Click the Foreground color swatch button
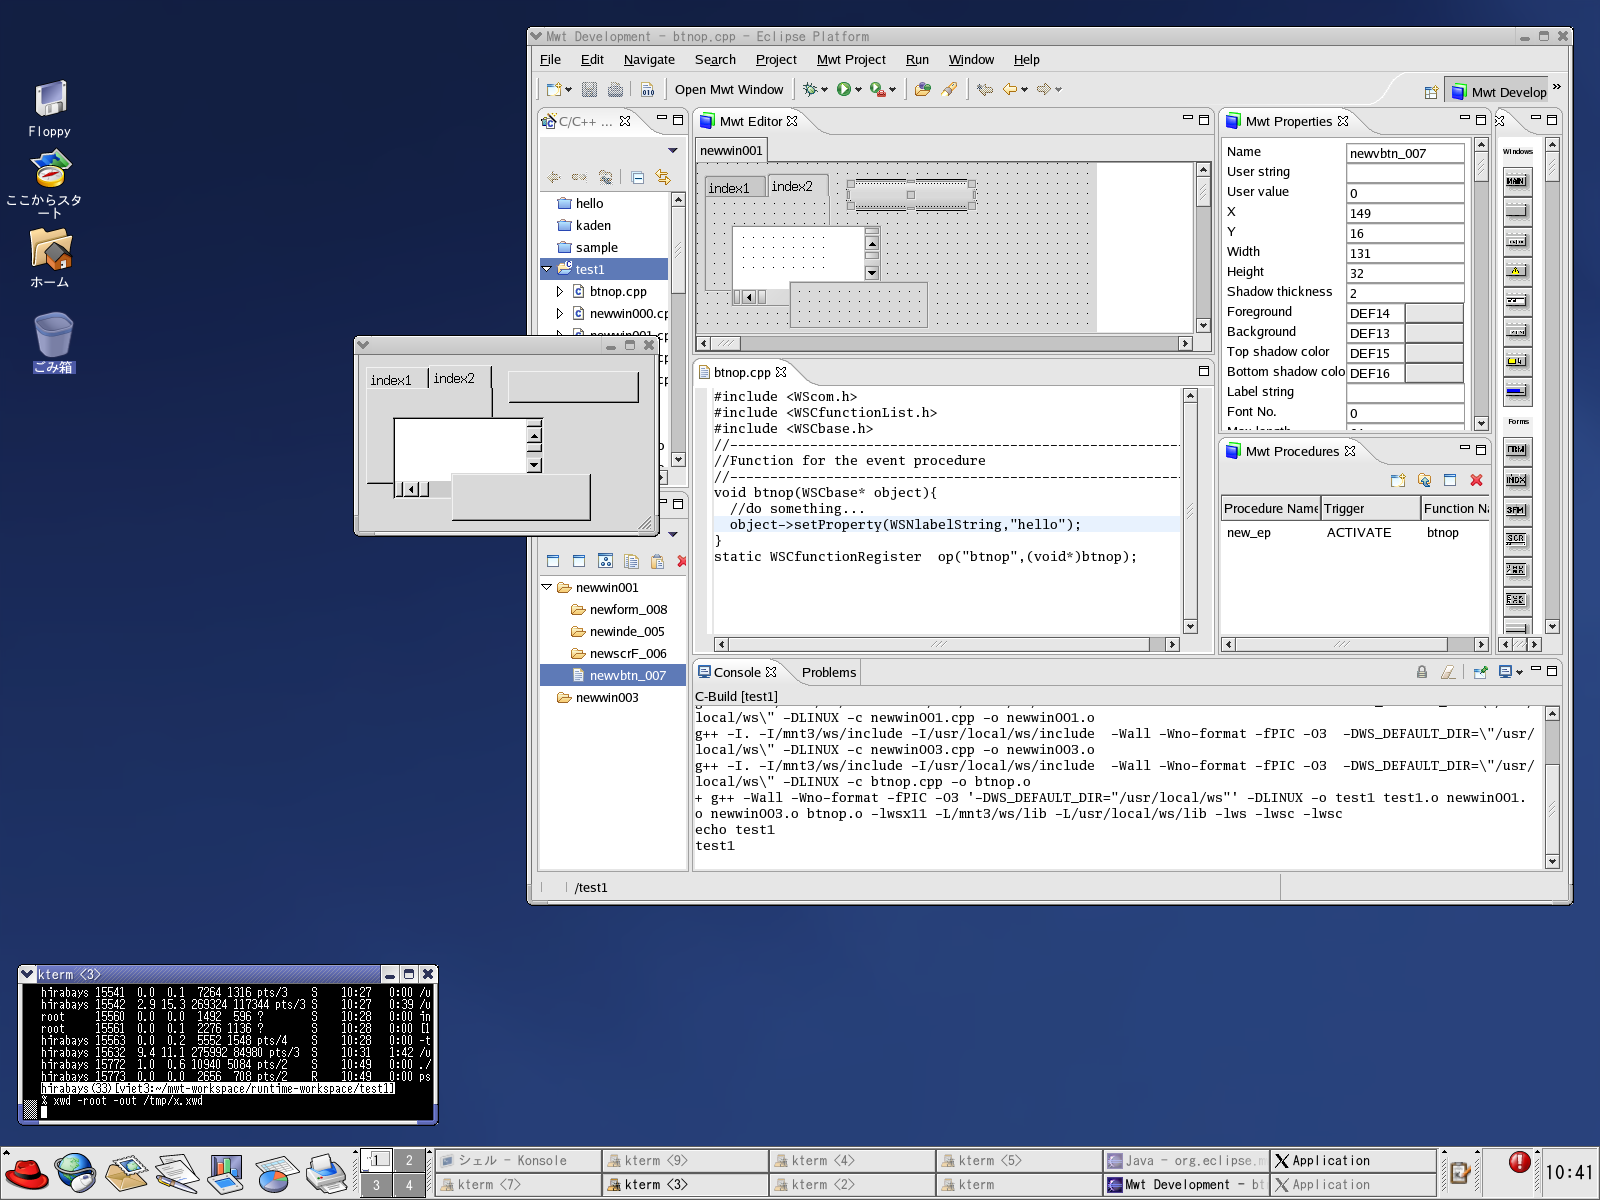The height and width of the screenshot is (1200, 1600). (1434, 313)
